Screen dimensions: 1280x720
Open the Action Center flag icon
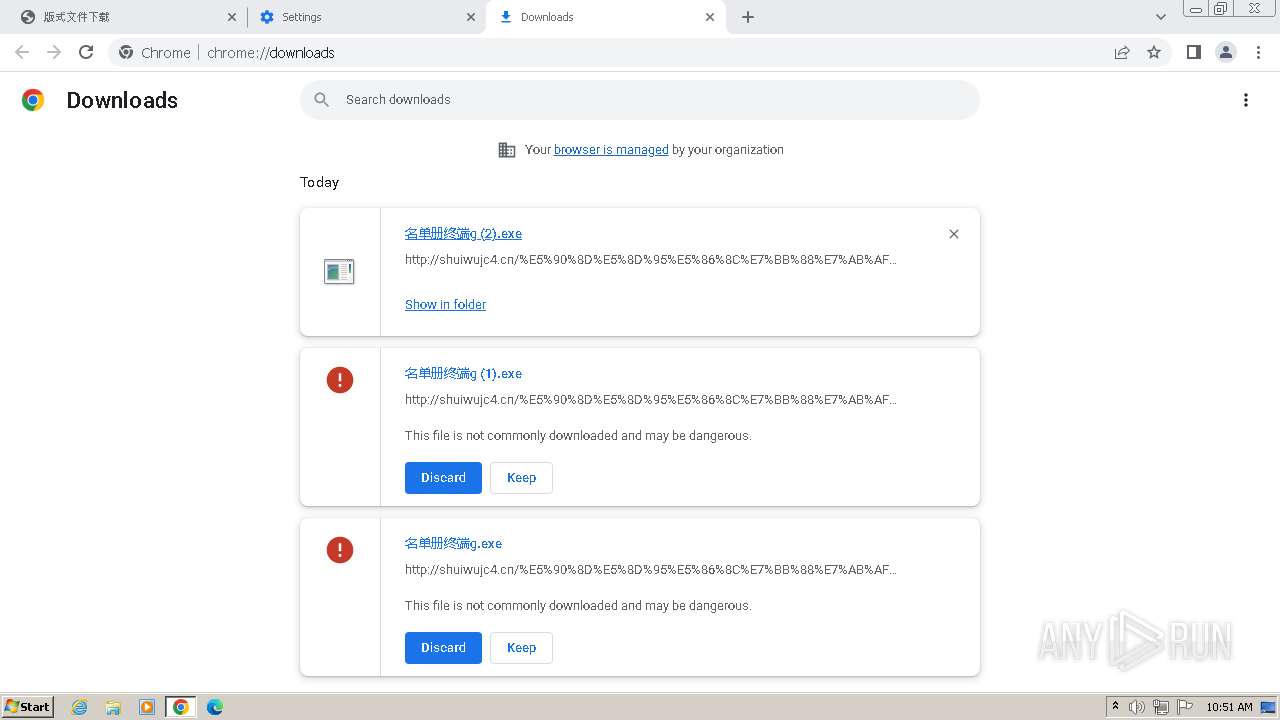point(1185,707)
